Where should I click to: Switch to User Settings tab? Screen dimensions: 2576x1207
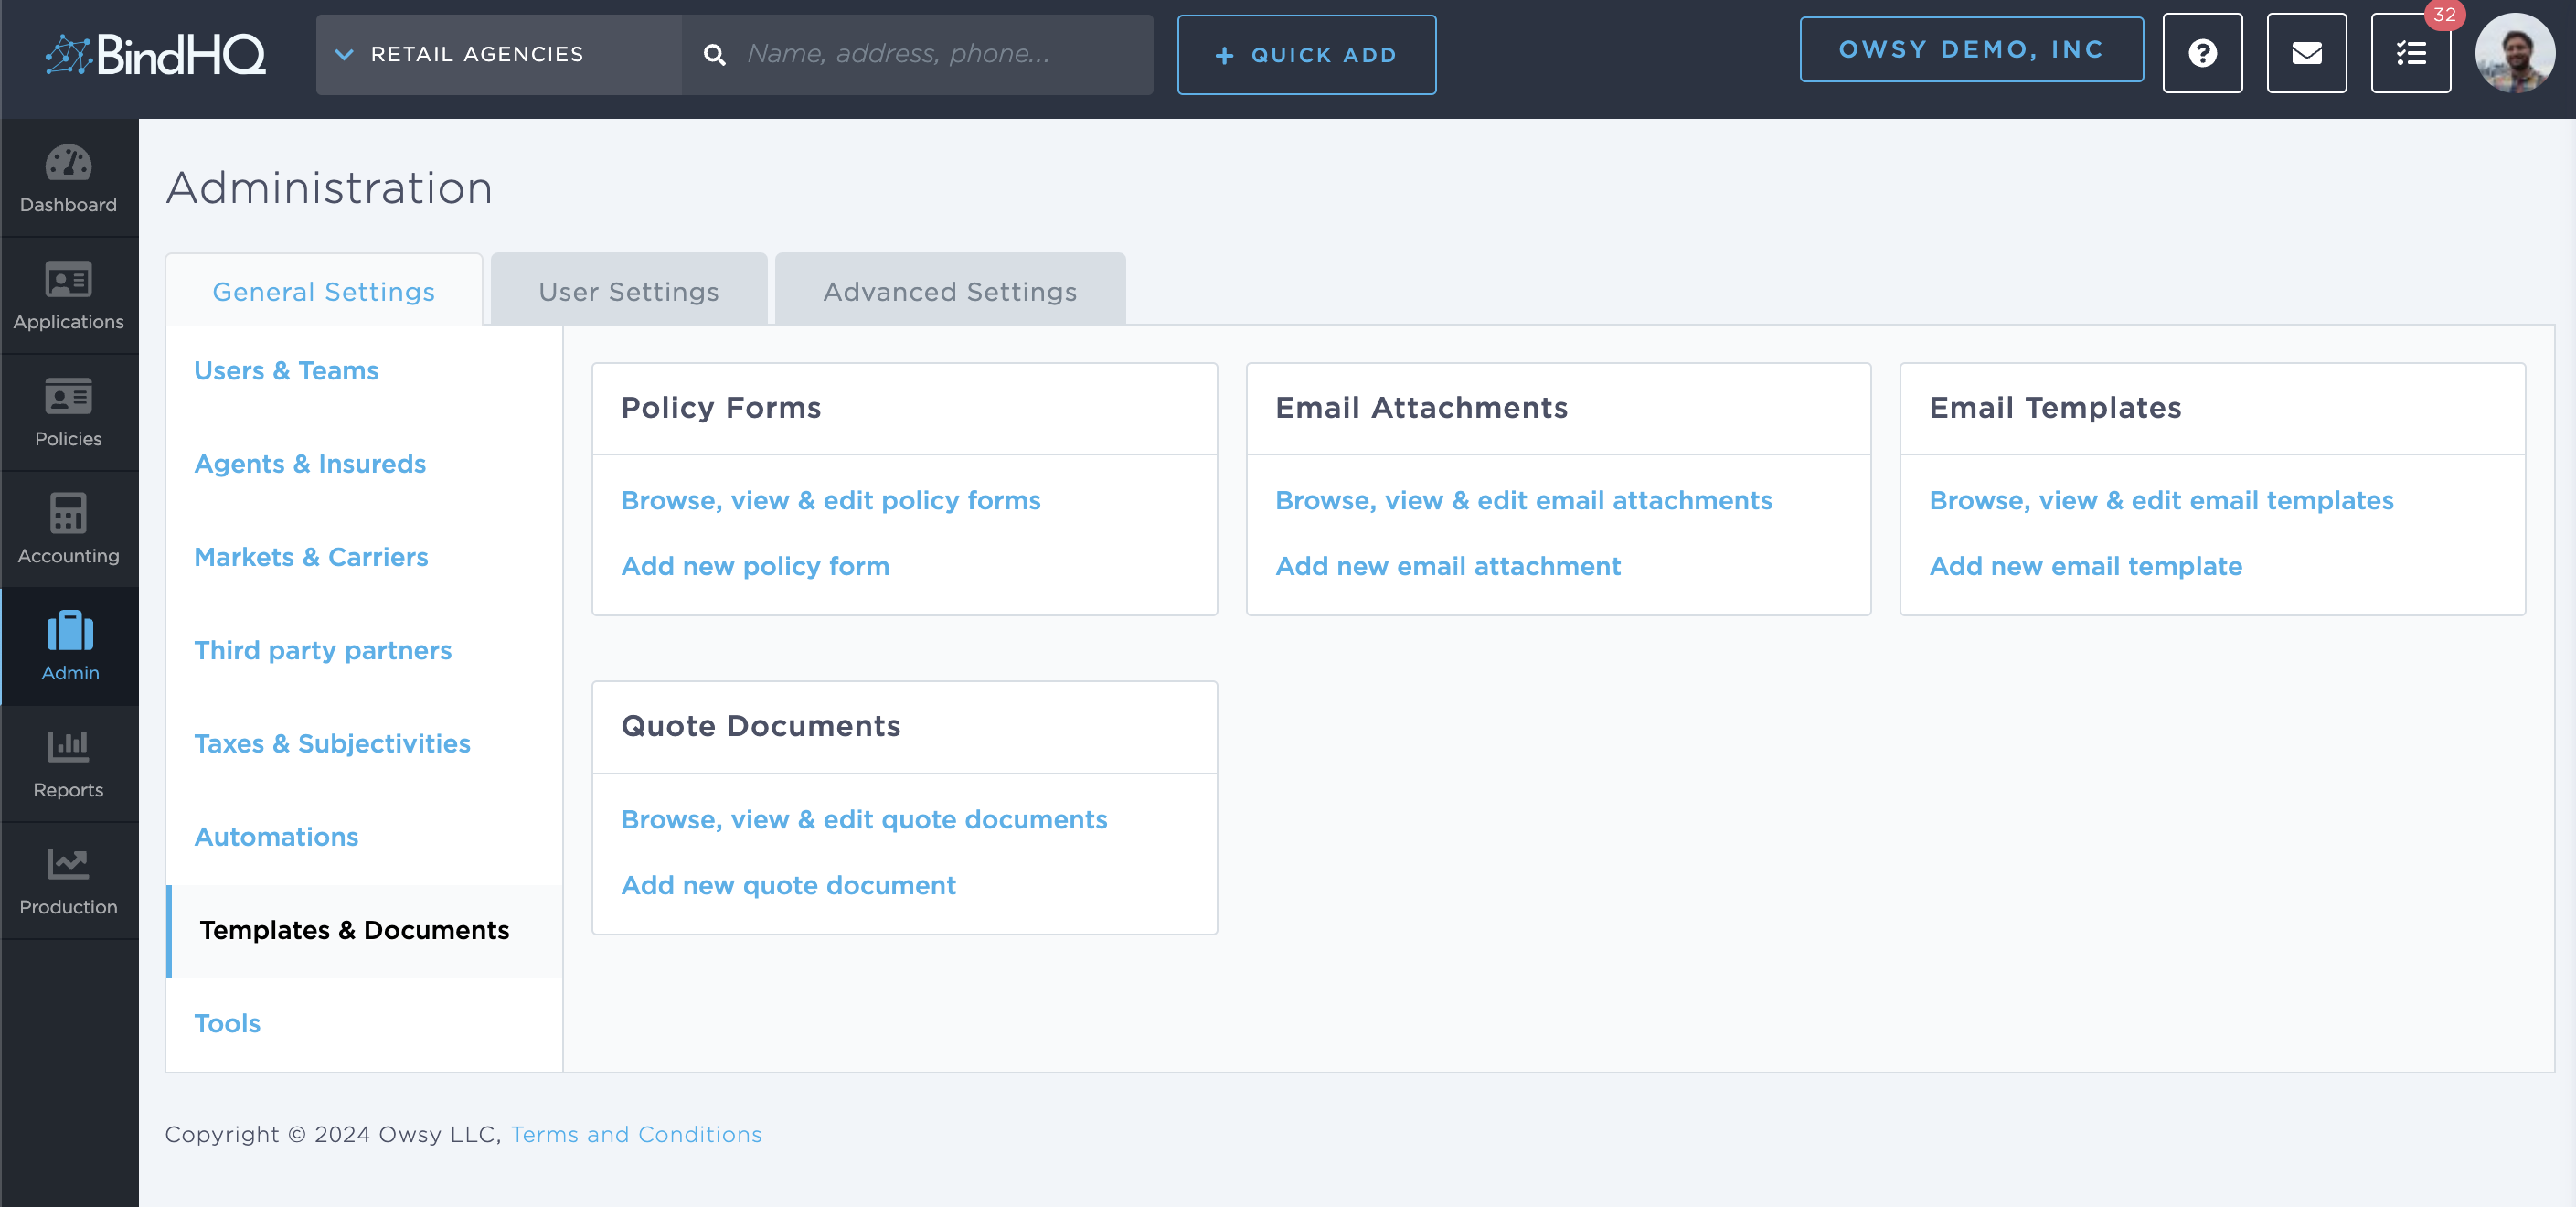628,291
